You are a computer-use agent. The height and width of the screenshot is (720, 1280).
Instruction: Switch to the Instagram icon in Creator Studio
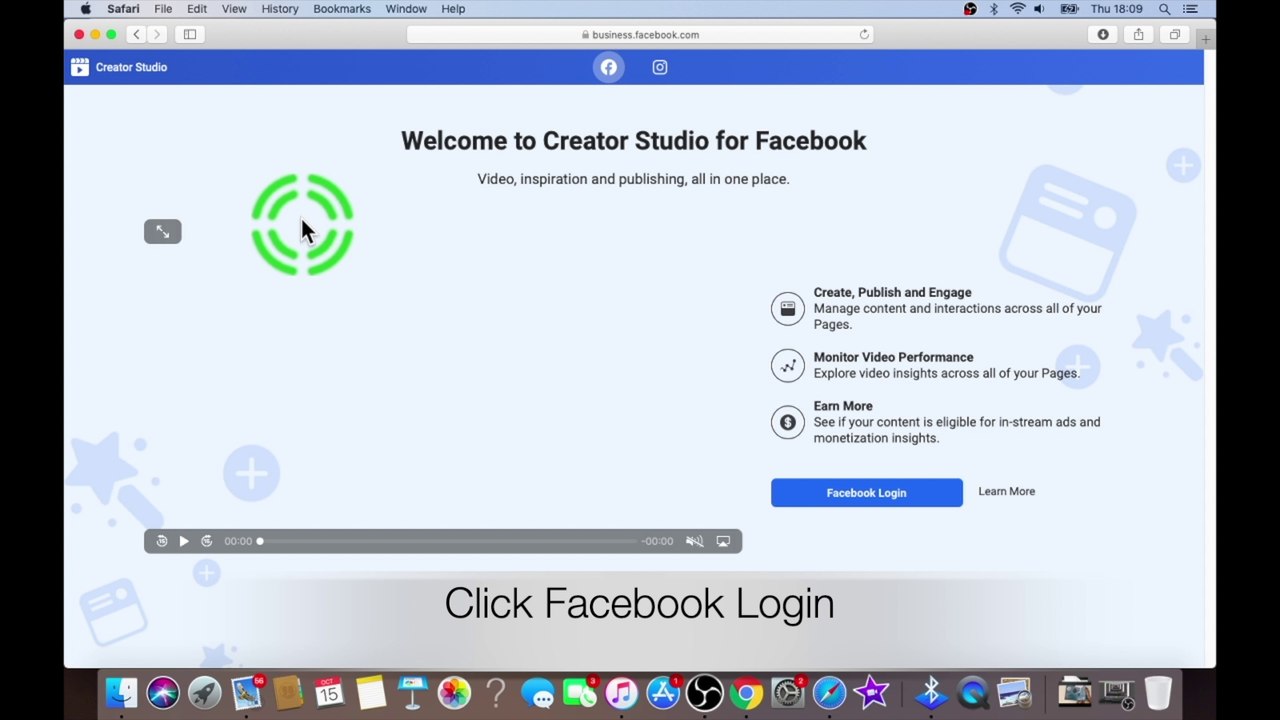pyautogui.click(x=660, y=67)
